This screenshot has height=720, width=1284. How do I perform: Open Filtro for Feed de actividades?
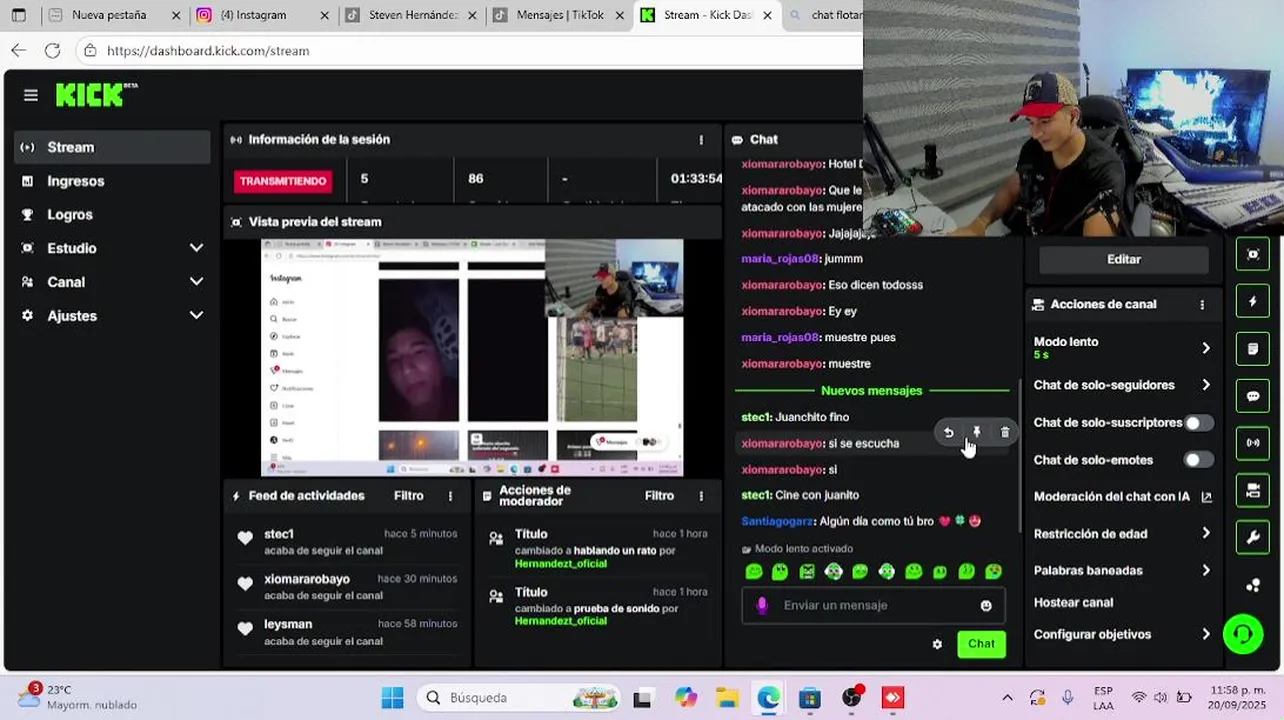[408, 496]
